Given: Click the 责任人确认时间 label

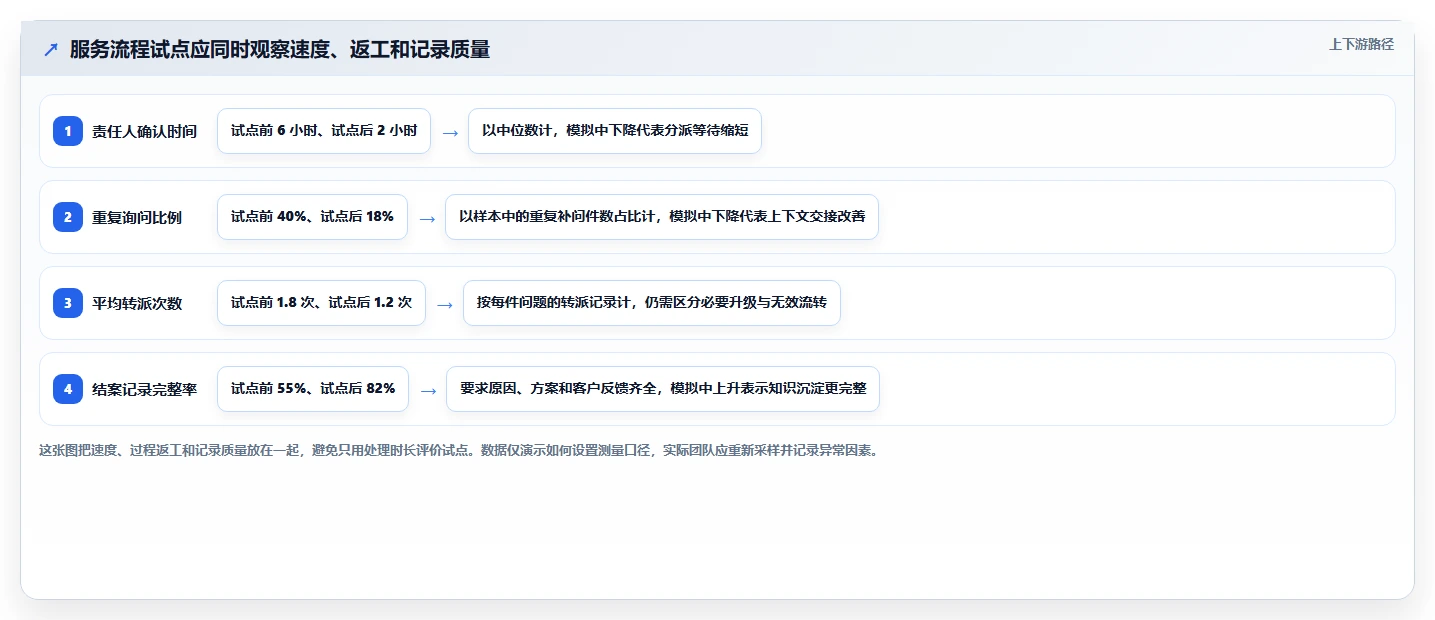Looking at the screenshot, I should coord(145,131).
